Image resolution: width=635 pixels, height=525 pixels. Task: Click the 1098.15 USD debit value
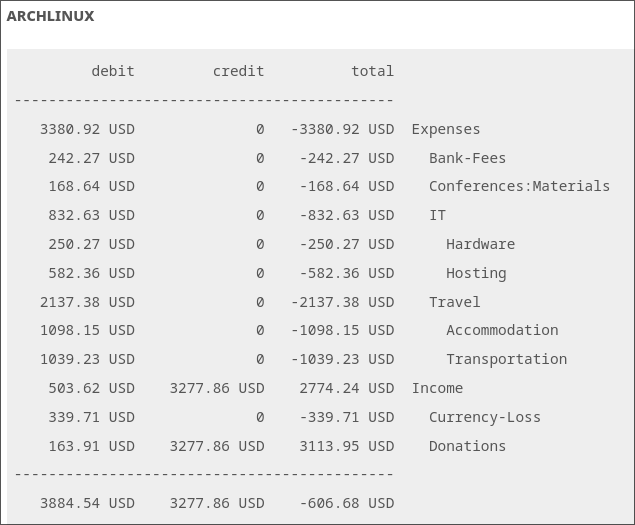(87, 330)
